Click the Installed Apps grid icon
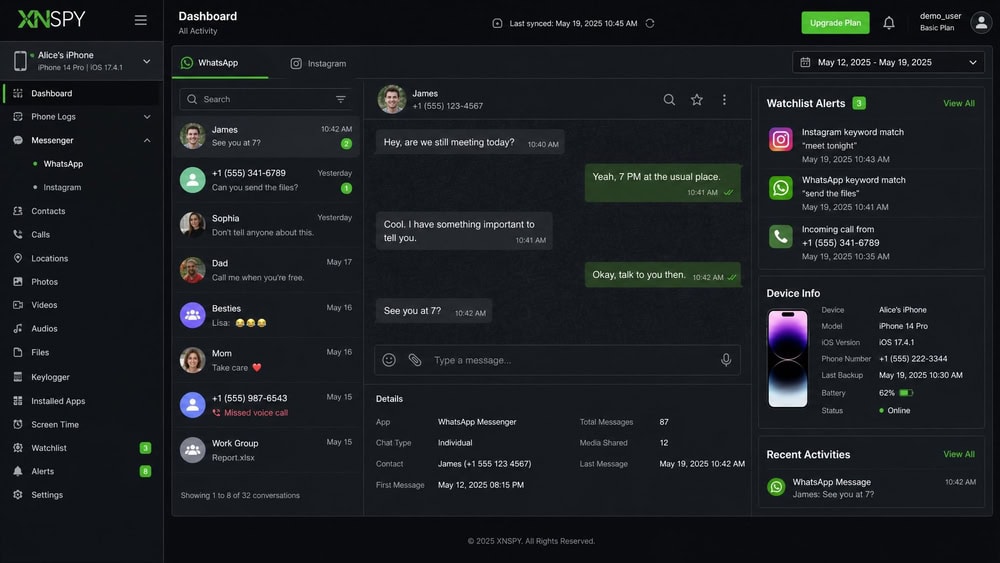The height and width of the screenshot is (563, 1000). [x=18, y=400]
